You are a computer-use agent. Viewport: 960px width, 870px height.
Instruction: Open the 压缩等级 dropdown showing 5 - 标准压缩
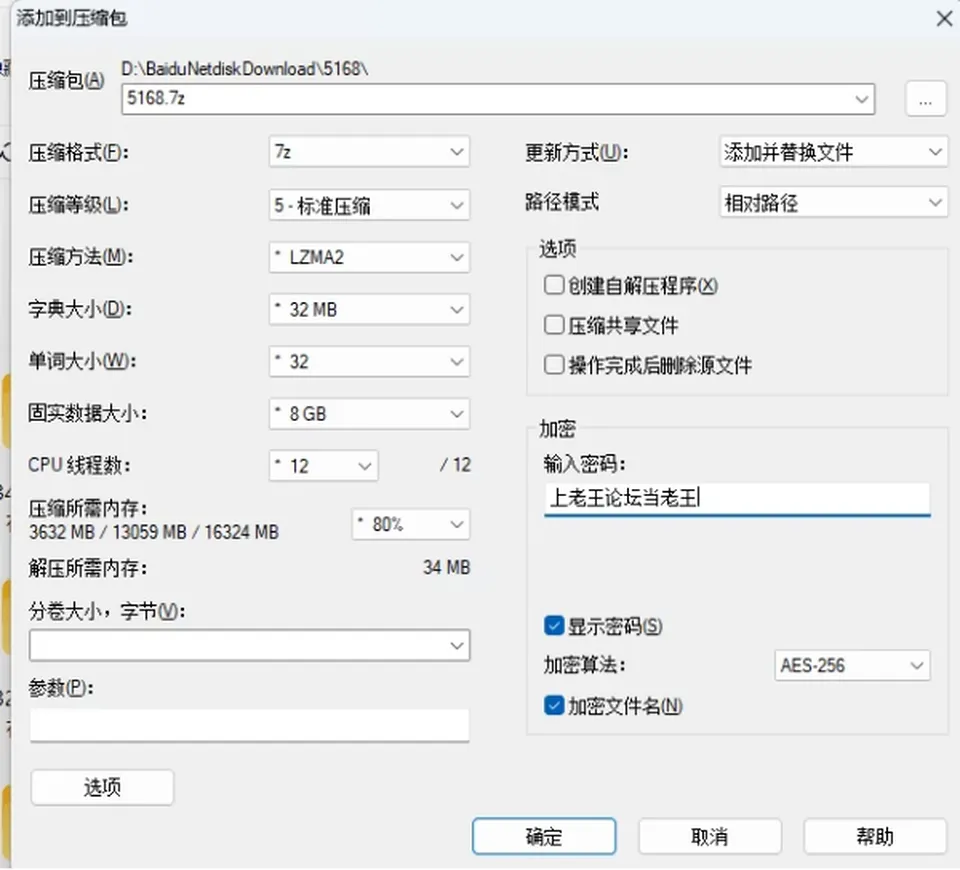coord(369,204)
